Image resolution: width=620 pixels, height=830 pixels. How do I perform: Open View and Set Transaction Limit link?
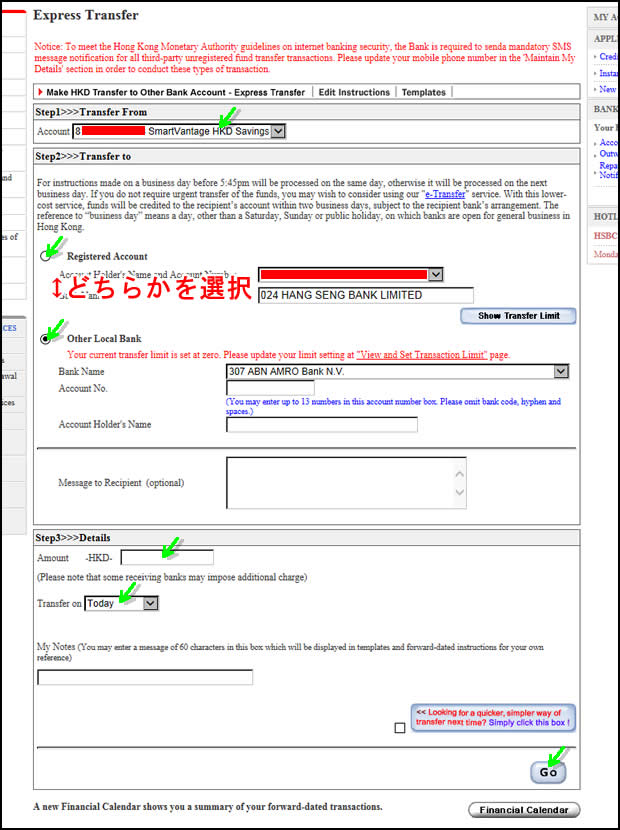click(x=421, y=355)
